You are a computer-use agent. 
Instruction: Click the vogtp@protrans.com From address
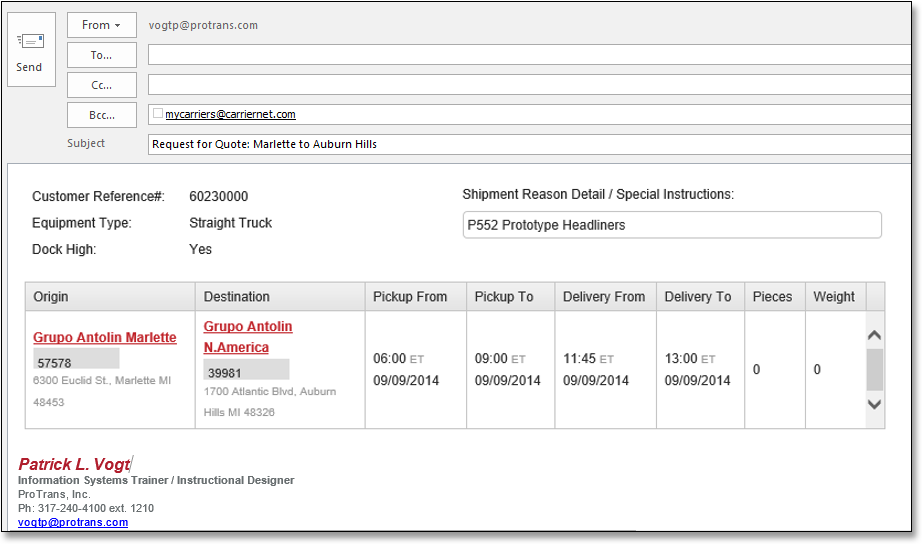pos(203,25)
